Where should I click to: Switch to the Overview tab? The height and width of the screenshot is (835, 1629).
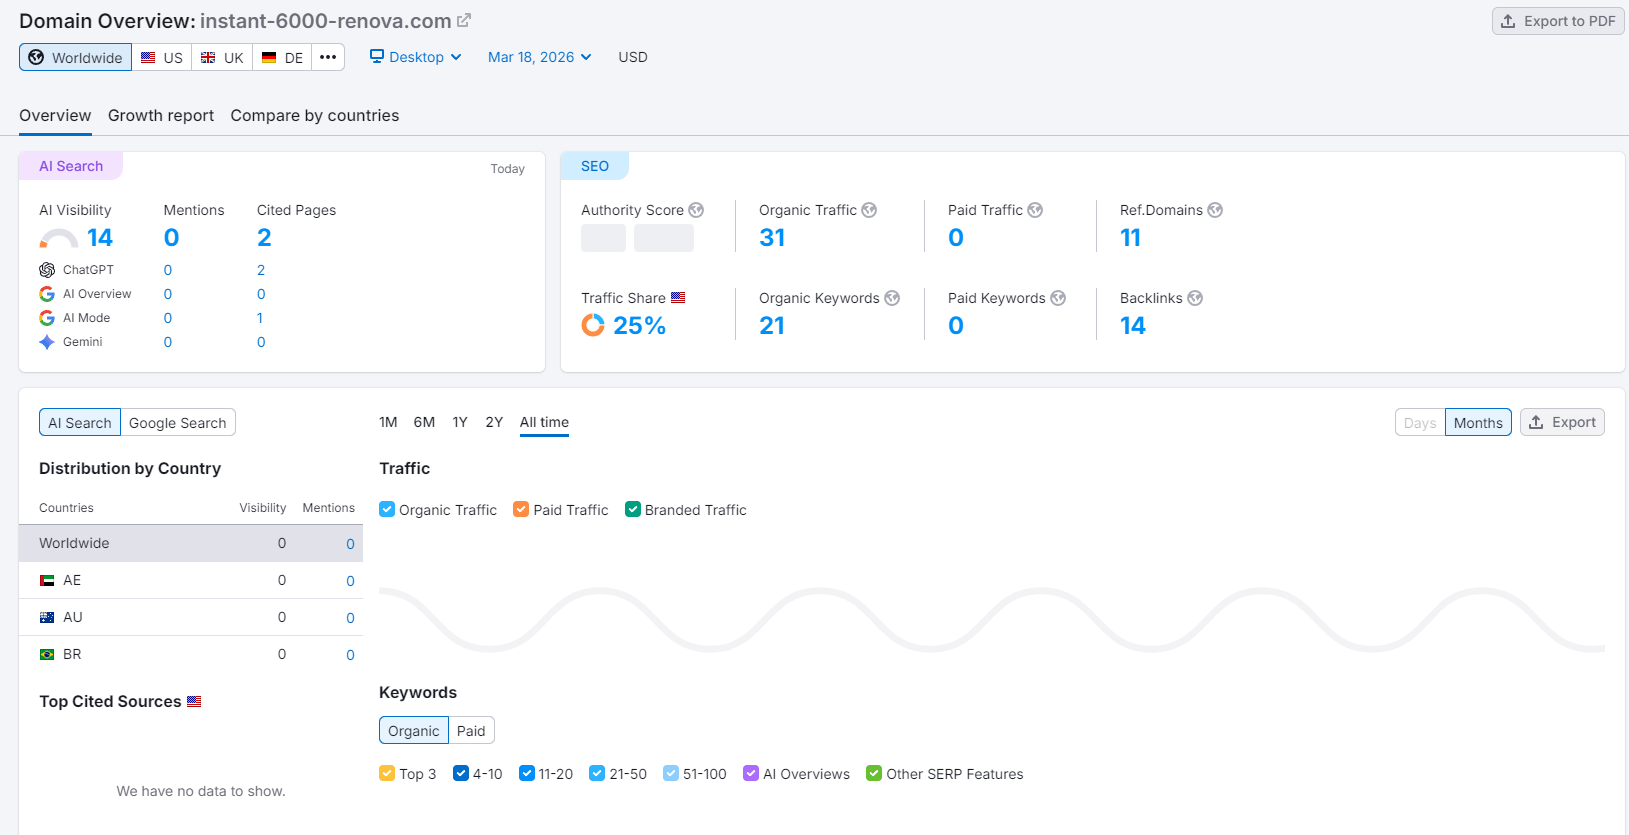[55, 116]
